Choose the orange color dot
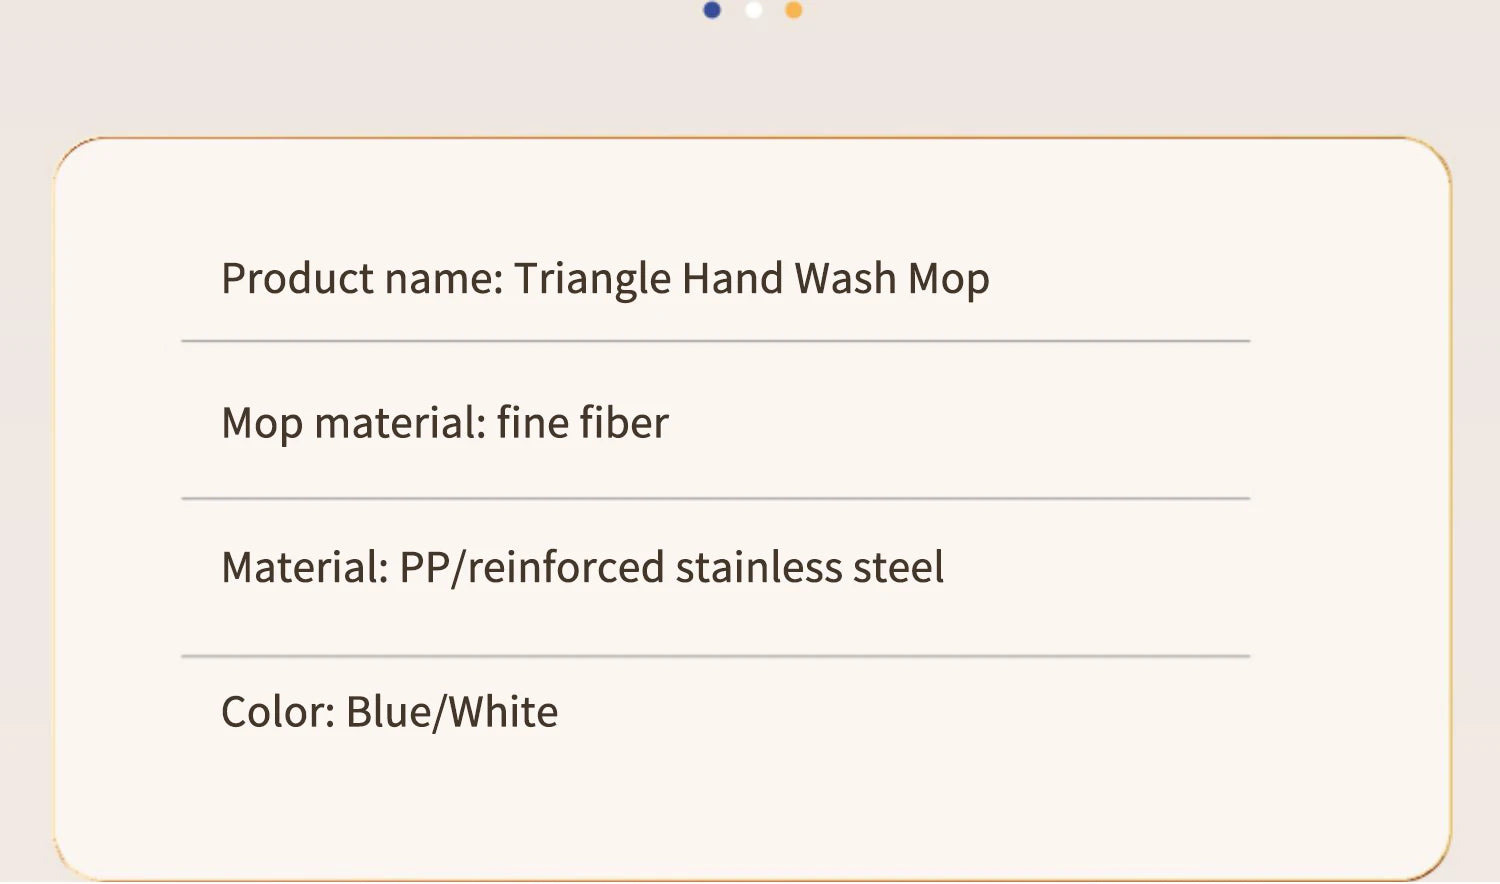This screenshot has height=884, width=1500. 794,10
